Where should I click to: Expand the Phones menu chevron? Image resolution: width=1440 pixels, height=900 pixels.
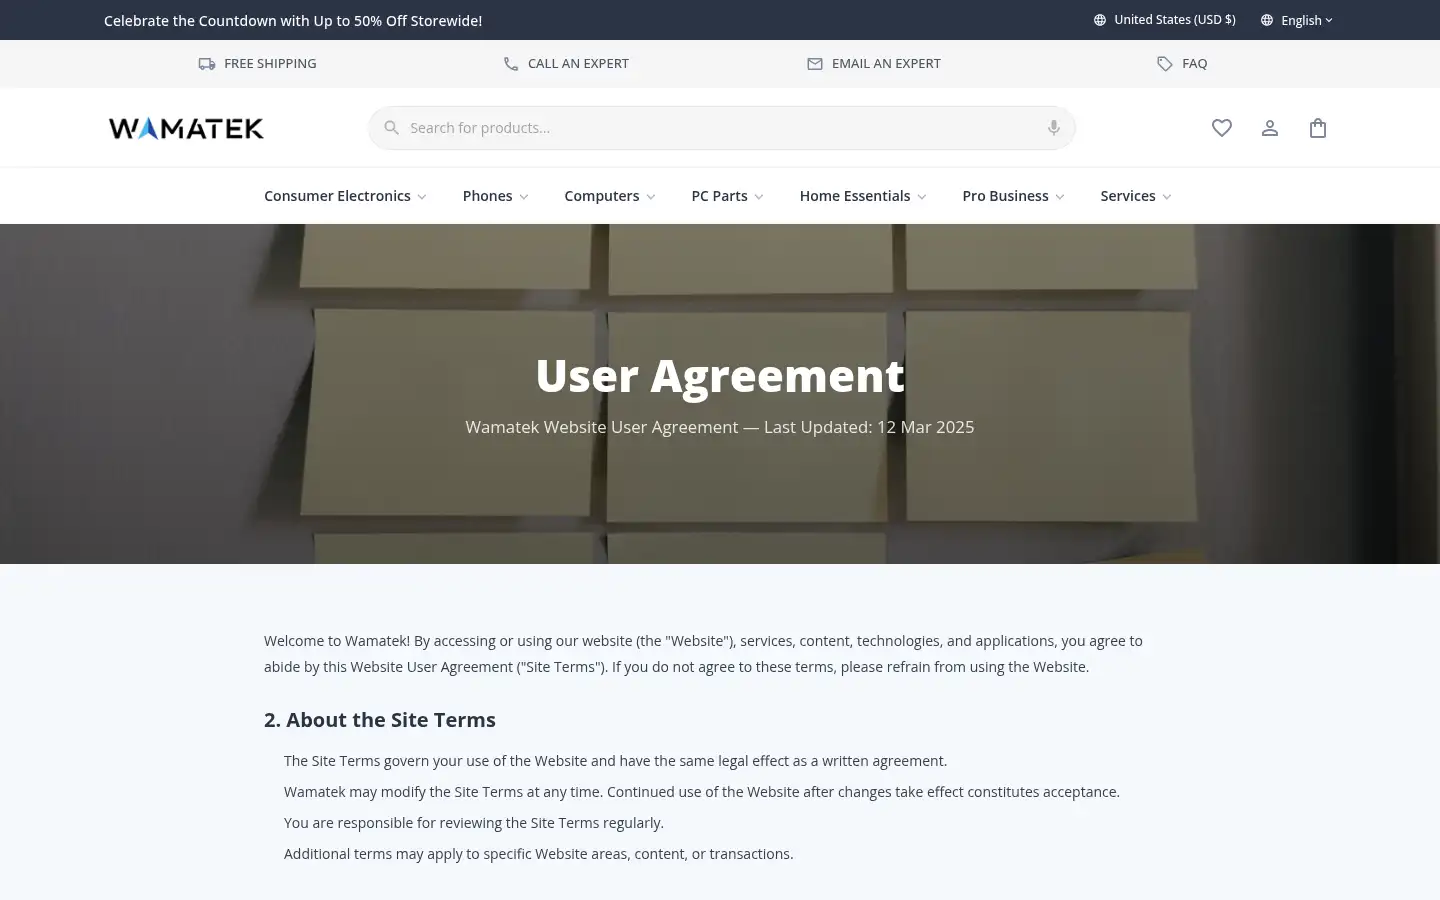point(524,197)
